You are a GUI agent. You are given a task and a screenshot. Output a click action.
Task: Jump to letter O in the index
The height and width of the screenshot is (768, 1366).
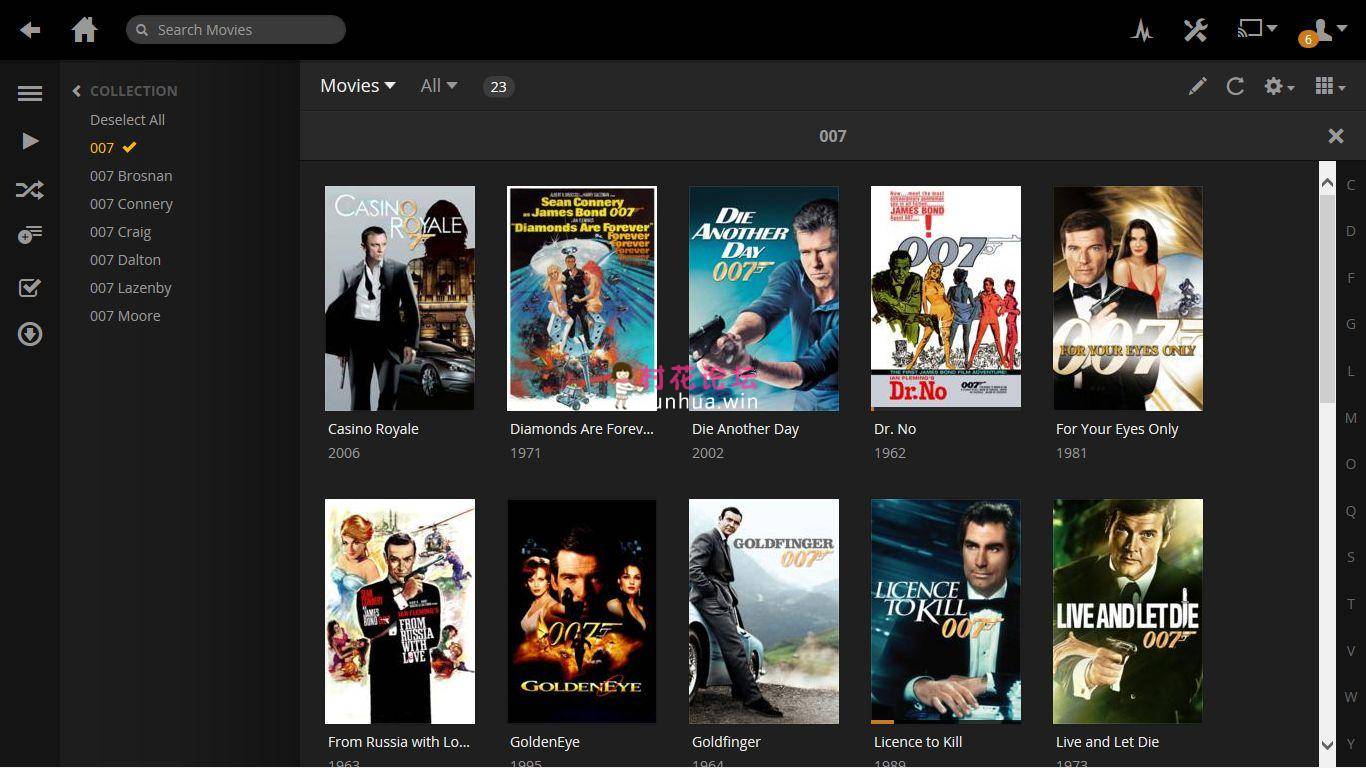pos(1350,464)
